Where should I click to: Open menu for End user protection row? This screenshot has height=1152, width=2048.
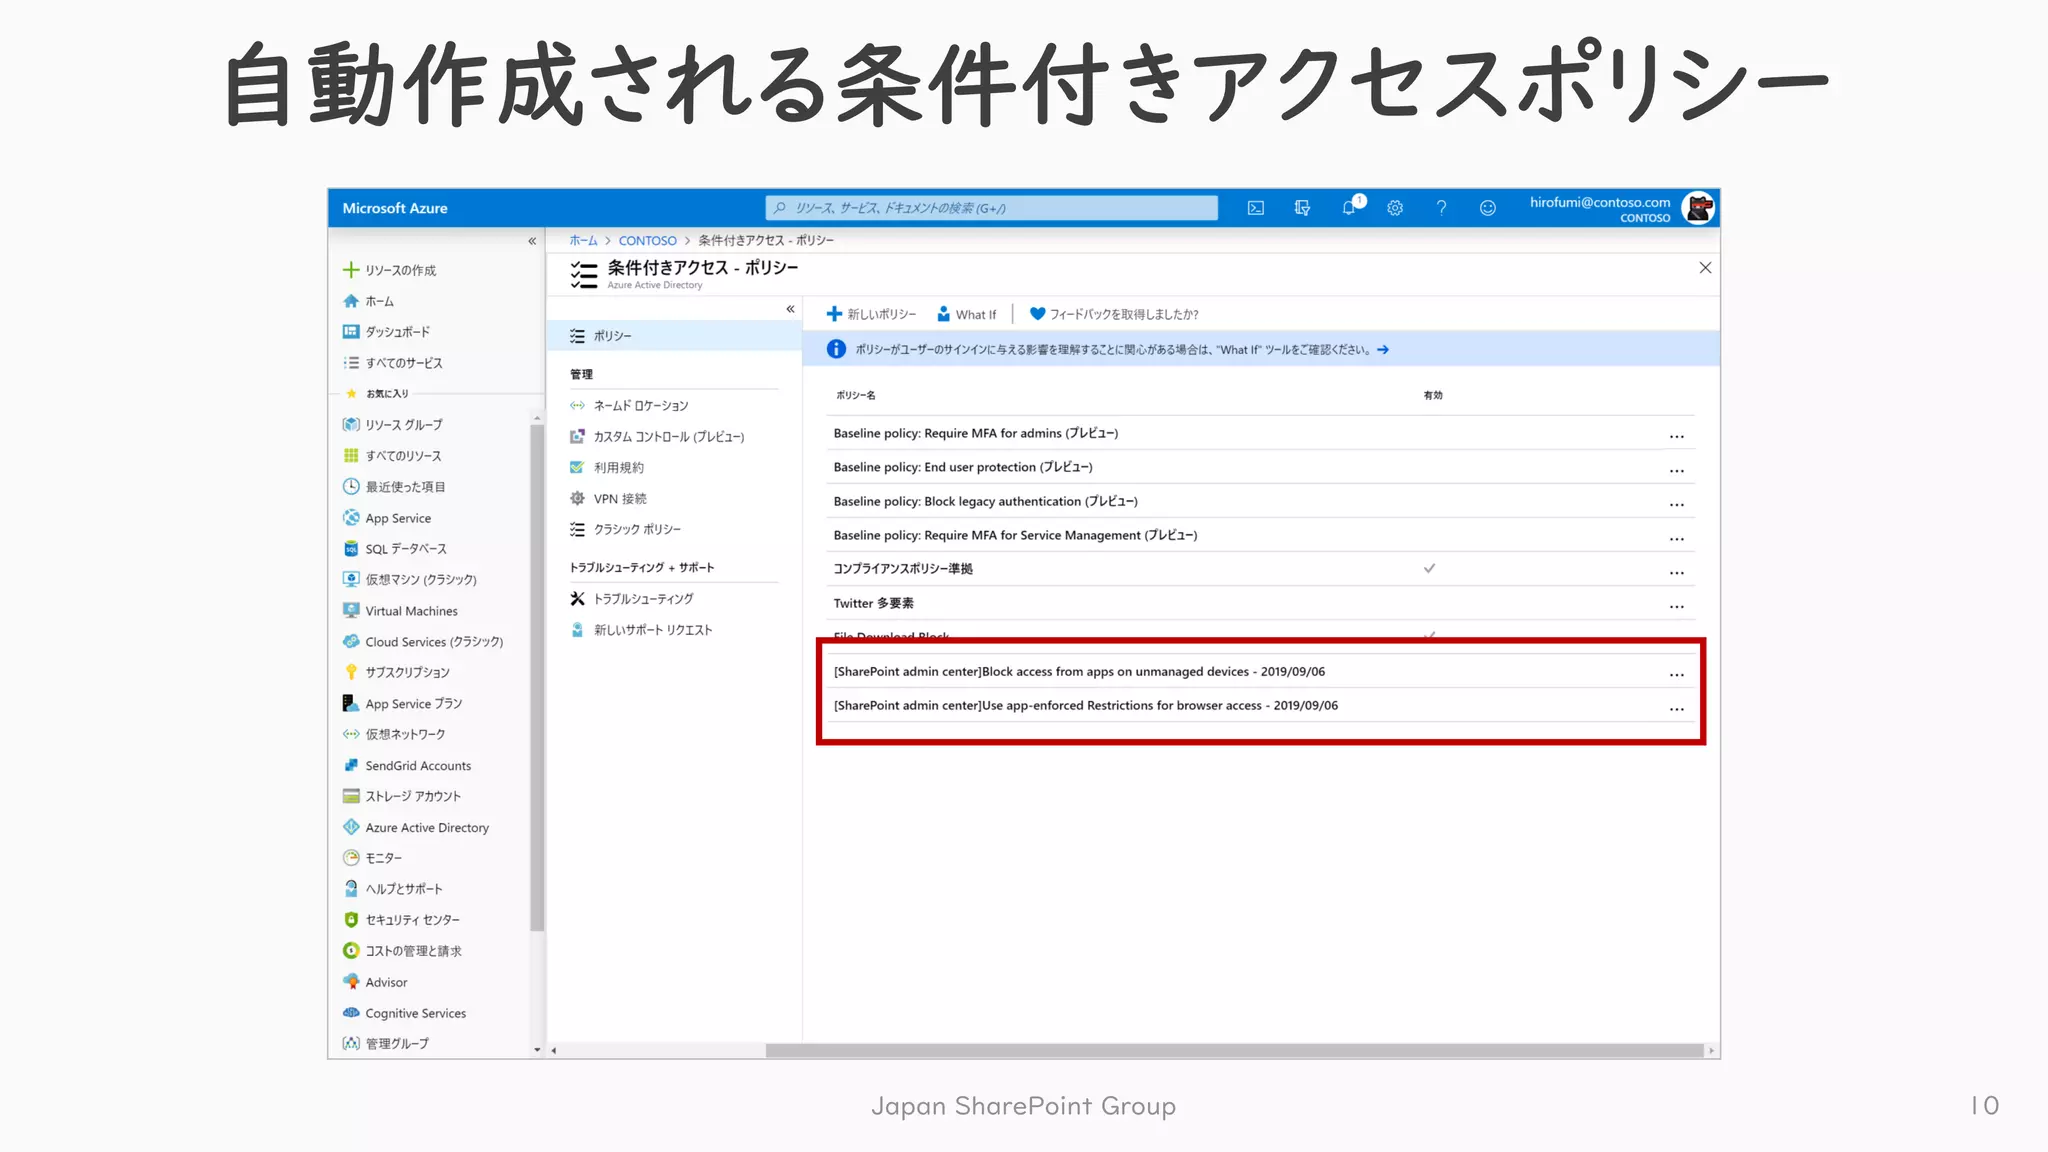[x=1677, y=470]
